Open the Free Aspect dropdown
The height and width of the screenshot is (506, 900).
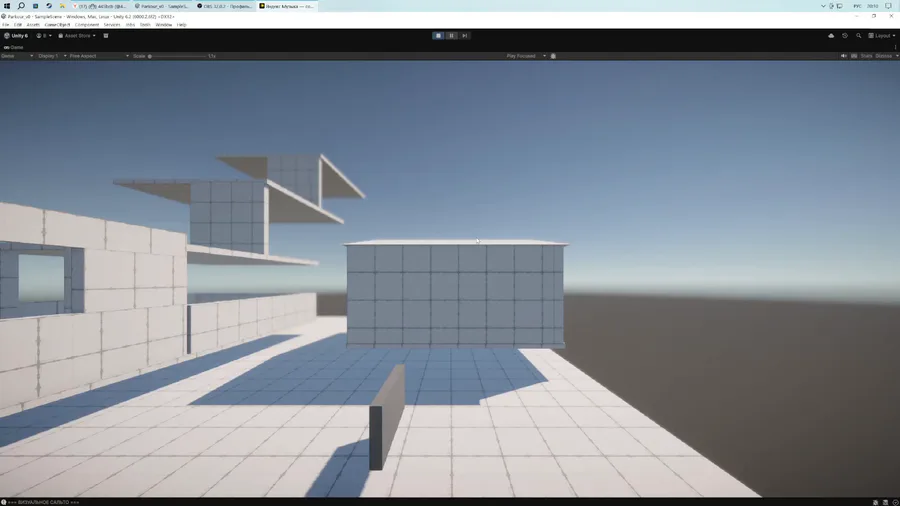(x=99, y=56)
